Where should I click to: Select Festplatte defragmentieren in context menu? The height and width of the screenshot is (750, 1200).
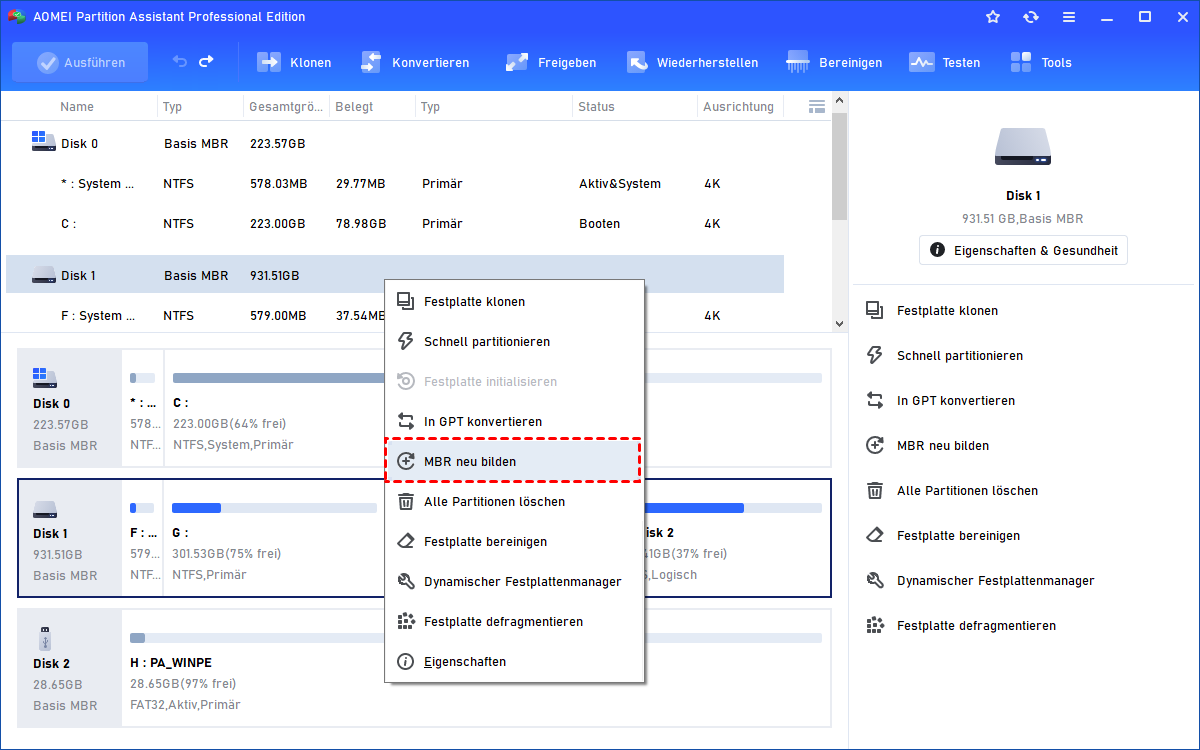click(x=514, y=622)
